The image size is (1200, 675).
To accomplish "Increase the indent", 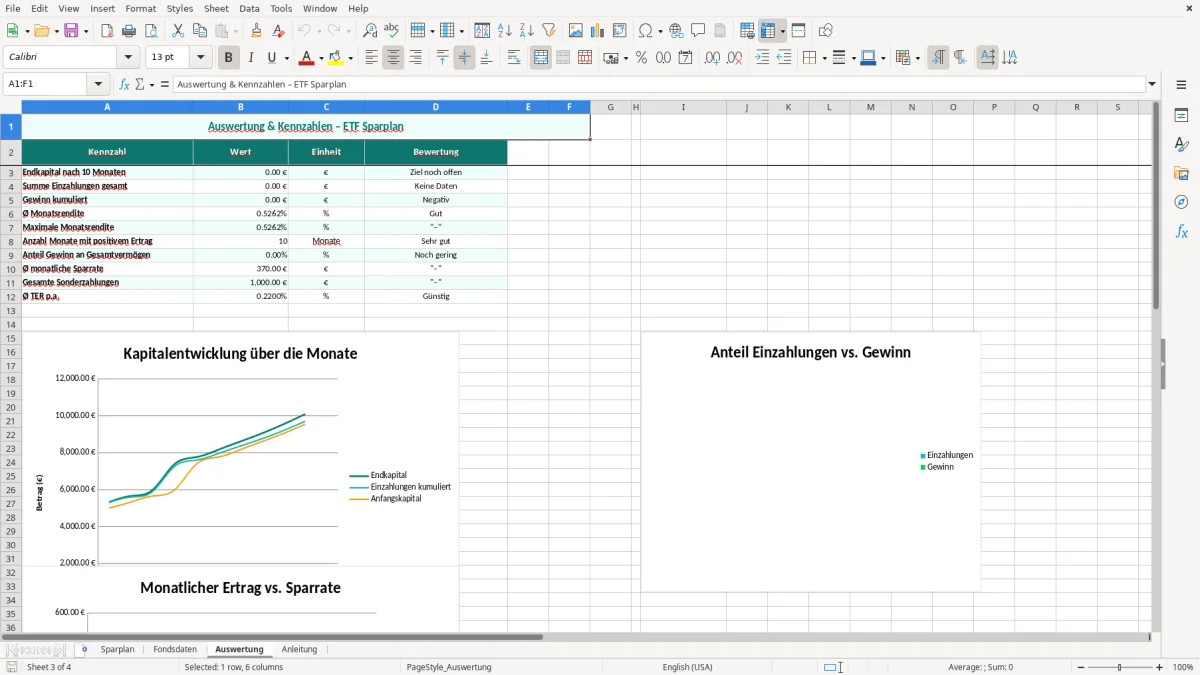I will 762,58.
